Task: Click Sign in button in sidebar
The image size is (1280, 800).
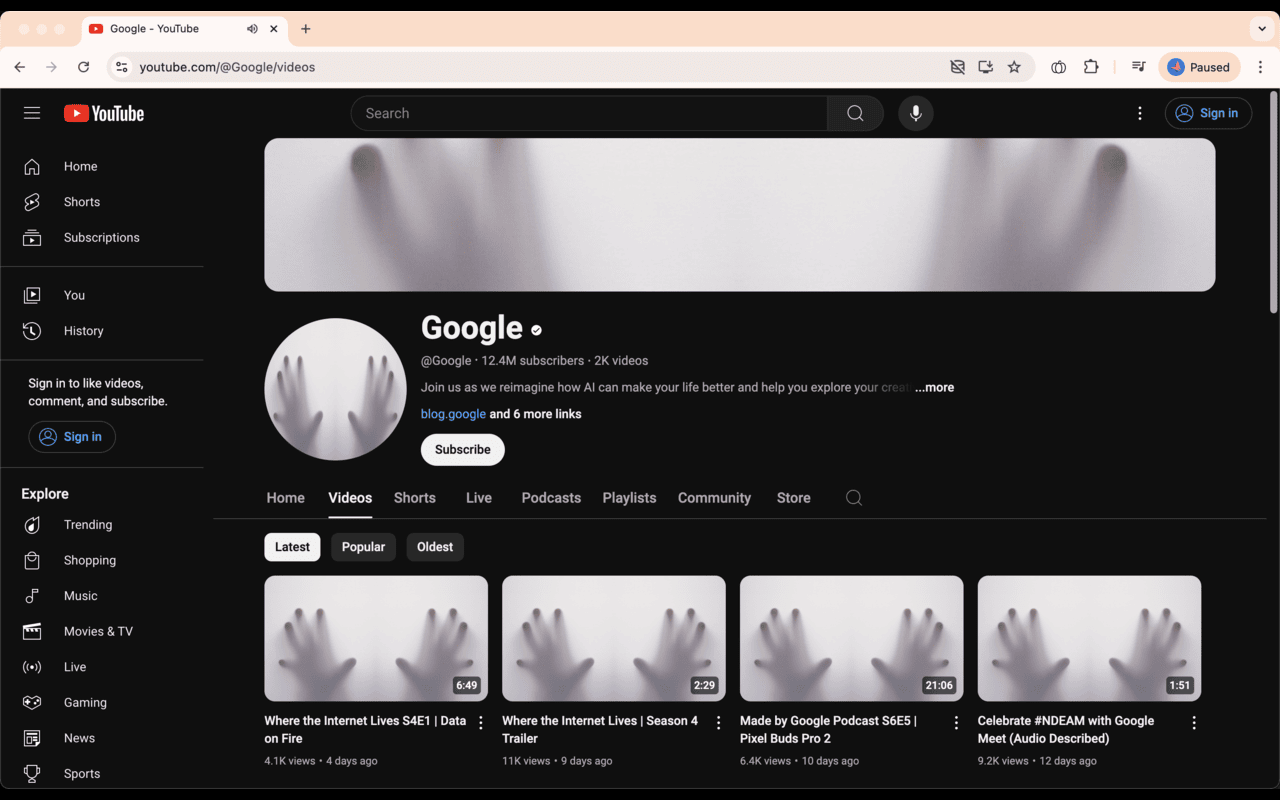Action: pos(72,437)
